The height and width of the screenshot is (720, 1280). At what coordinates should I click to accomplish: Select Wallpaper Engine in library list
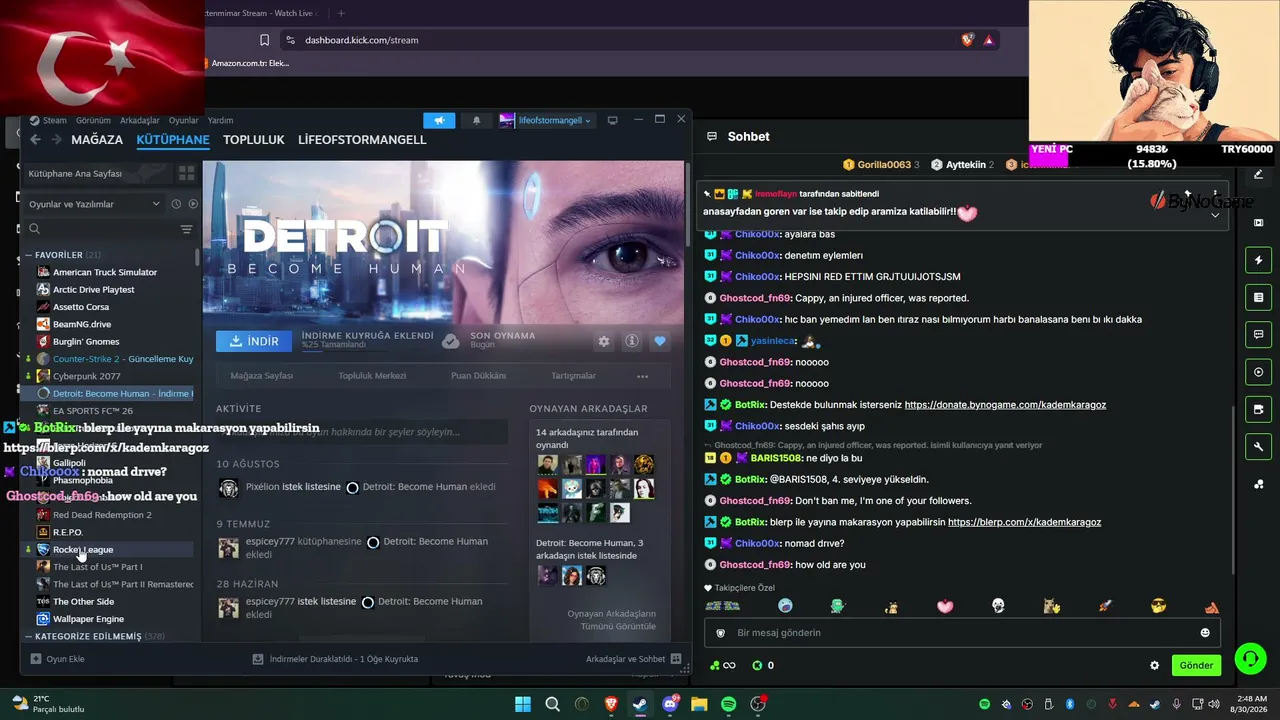[x=89, y=619]
